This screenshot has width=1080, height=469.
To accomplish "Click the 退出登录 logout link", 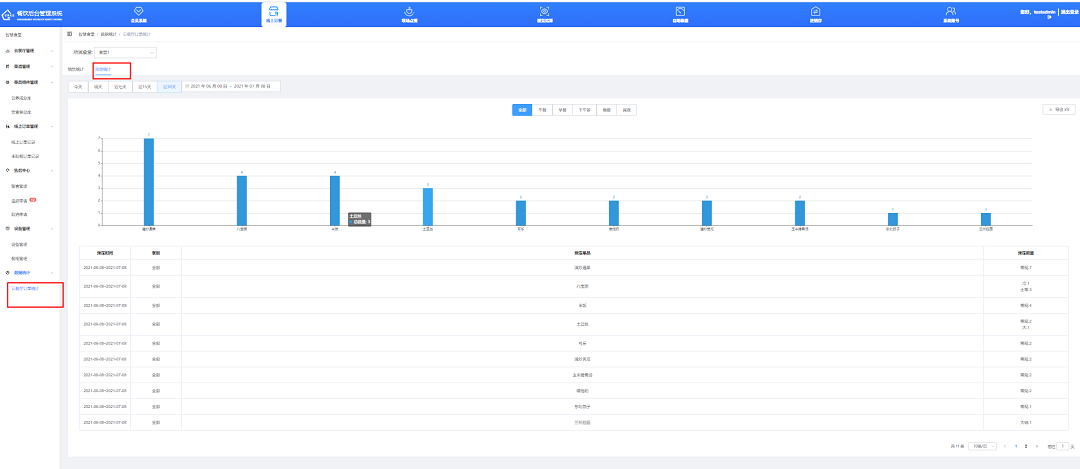I will pyautogui.click(x=1069, y=11).
